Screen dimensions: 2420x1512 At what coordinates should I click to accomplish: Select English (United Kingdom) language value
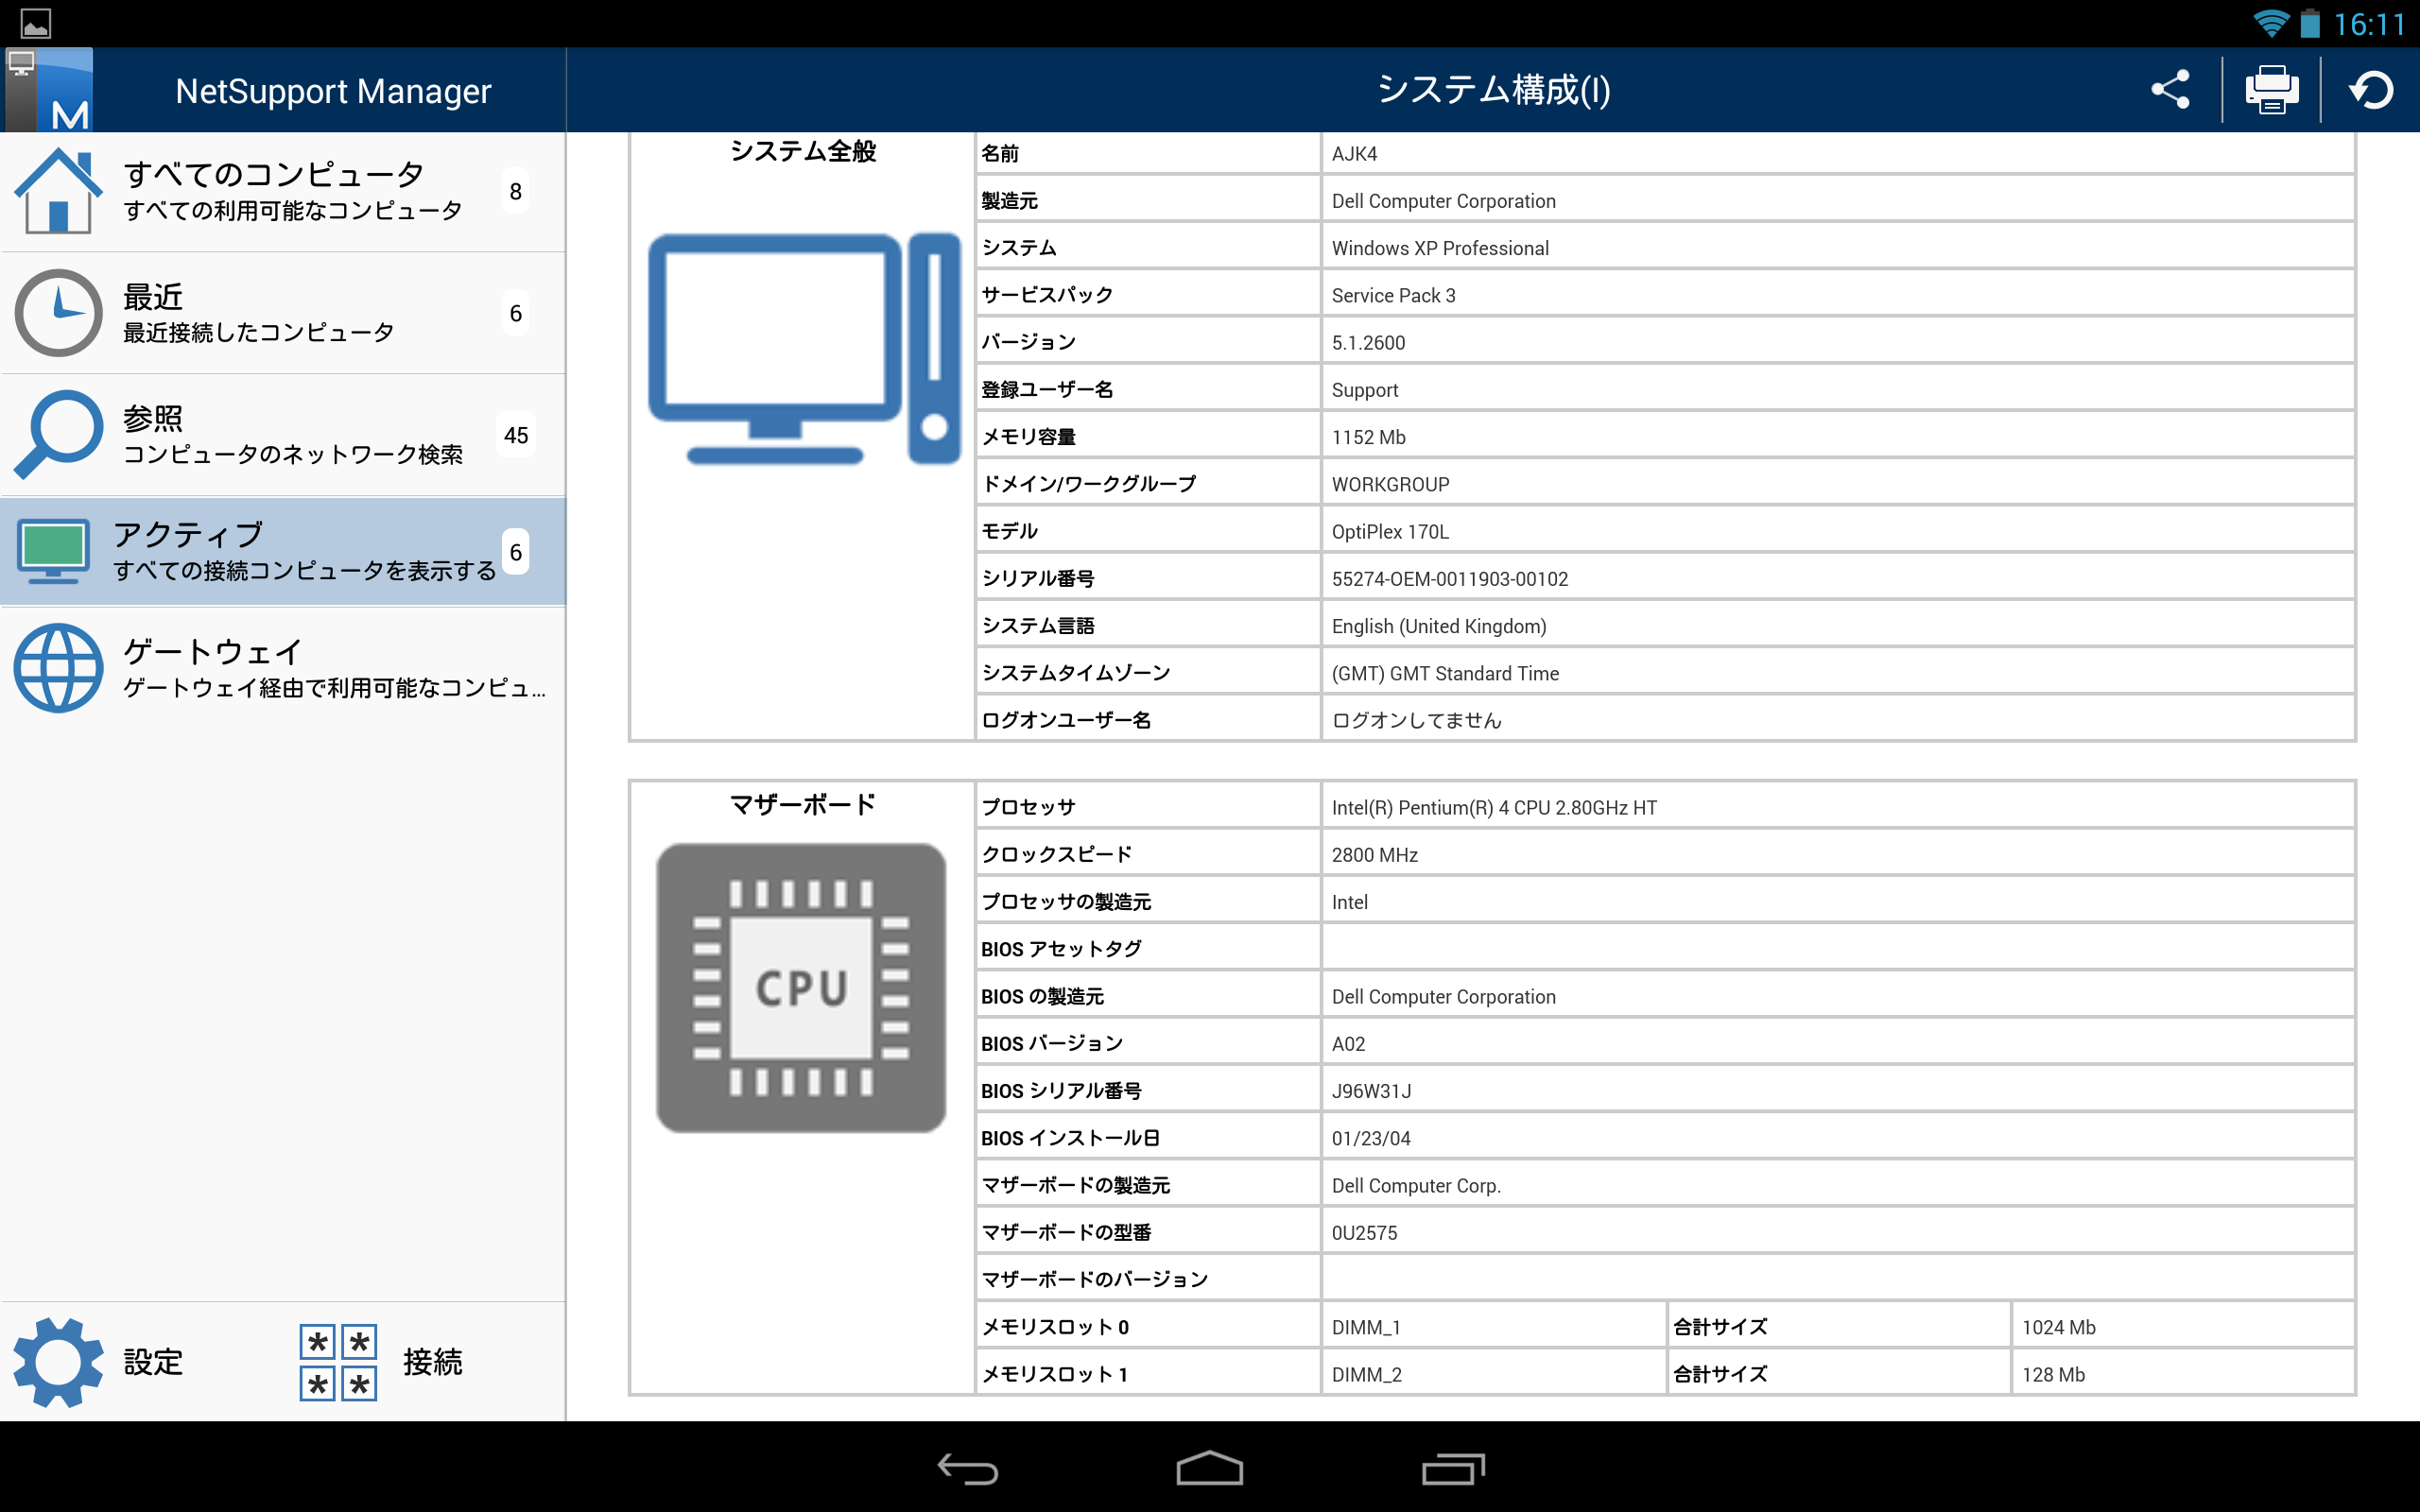coord(1439,627)
